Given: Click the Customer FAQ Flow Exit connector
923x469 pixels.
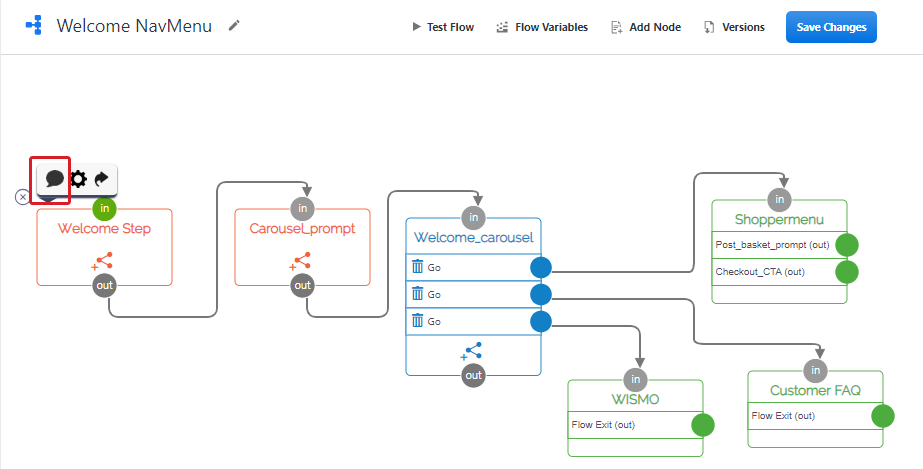Looking at the screenshot, I should click(x=882, y=416).
